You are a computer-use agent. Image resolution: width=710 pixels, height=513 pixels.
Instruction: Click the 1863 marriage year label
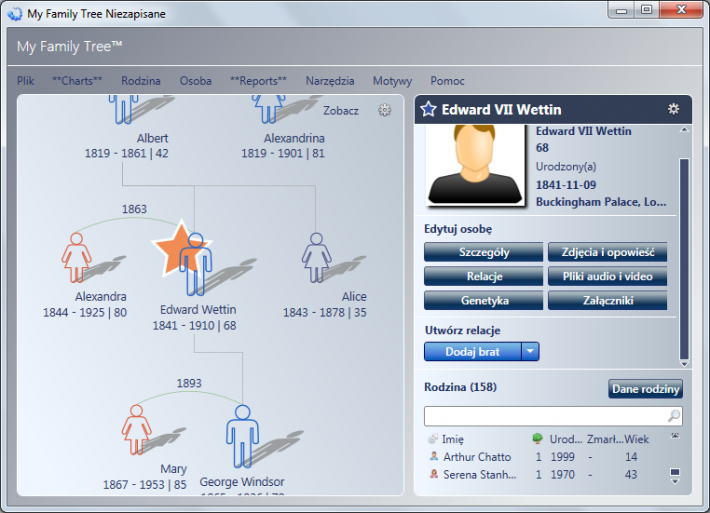134,209
